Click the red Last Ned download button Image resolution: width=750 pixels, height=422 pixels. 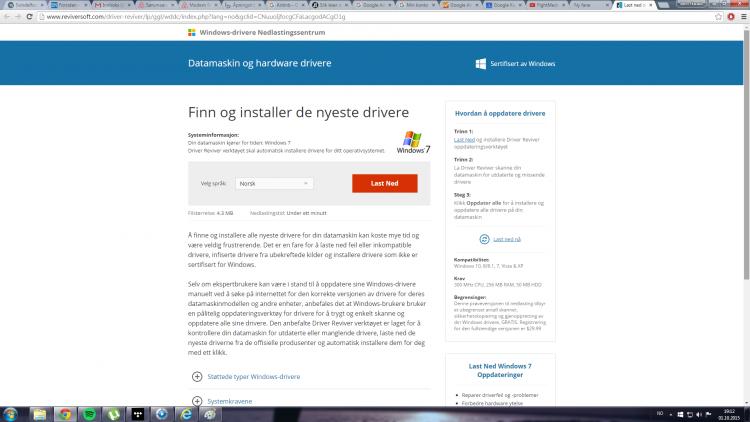385,183
